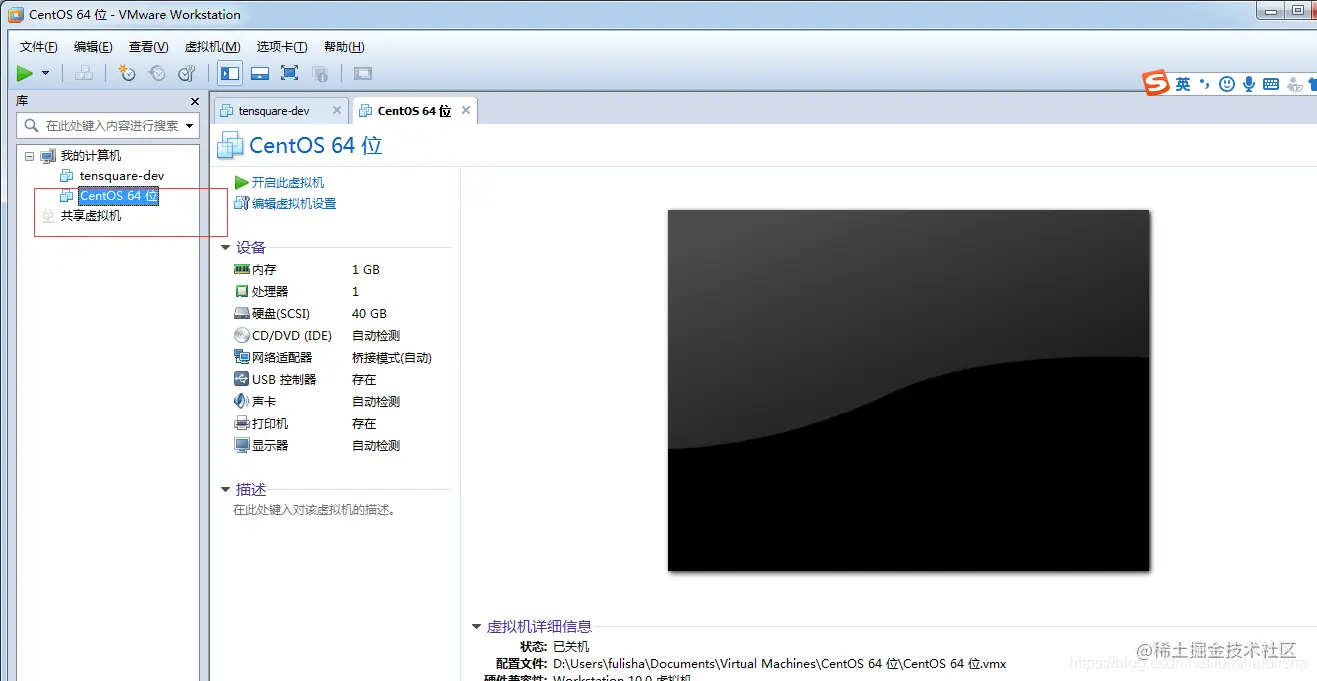Click the 网络适配器 network adapter icon
Image resolution: width=1317 pixels, height=681 pixels.
241,358
